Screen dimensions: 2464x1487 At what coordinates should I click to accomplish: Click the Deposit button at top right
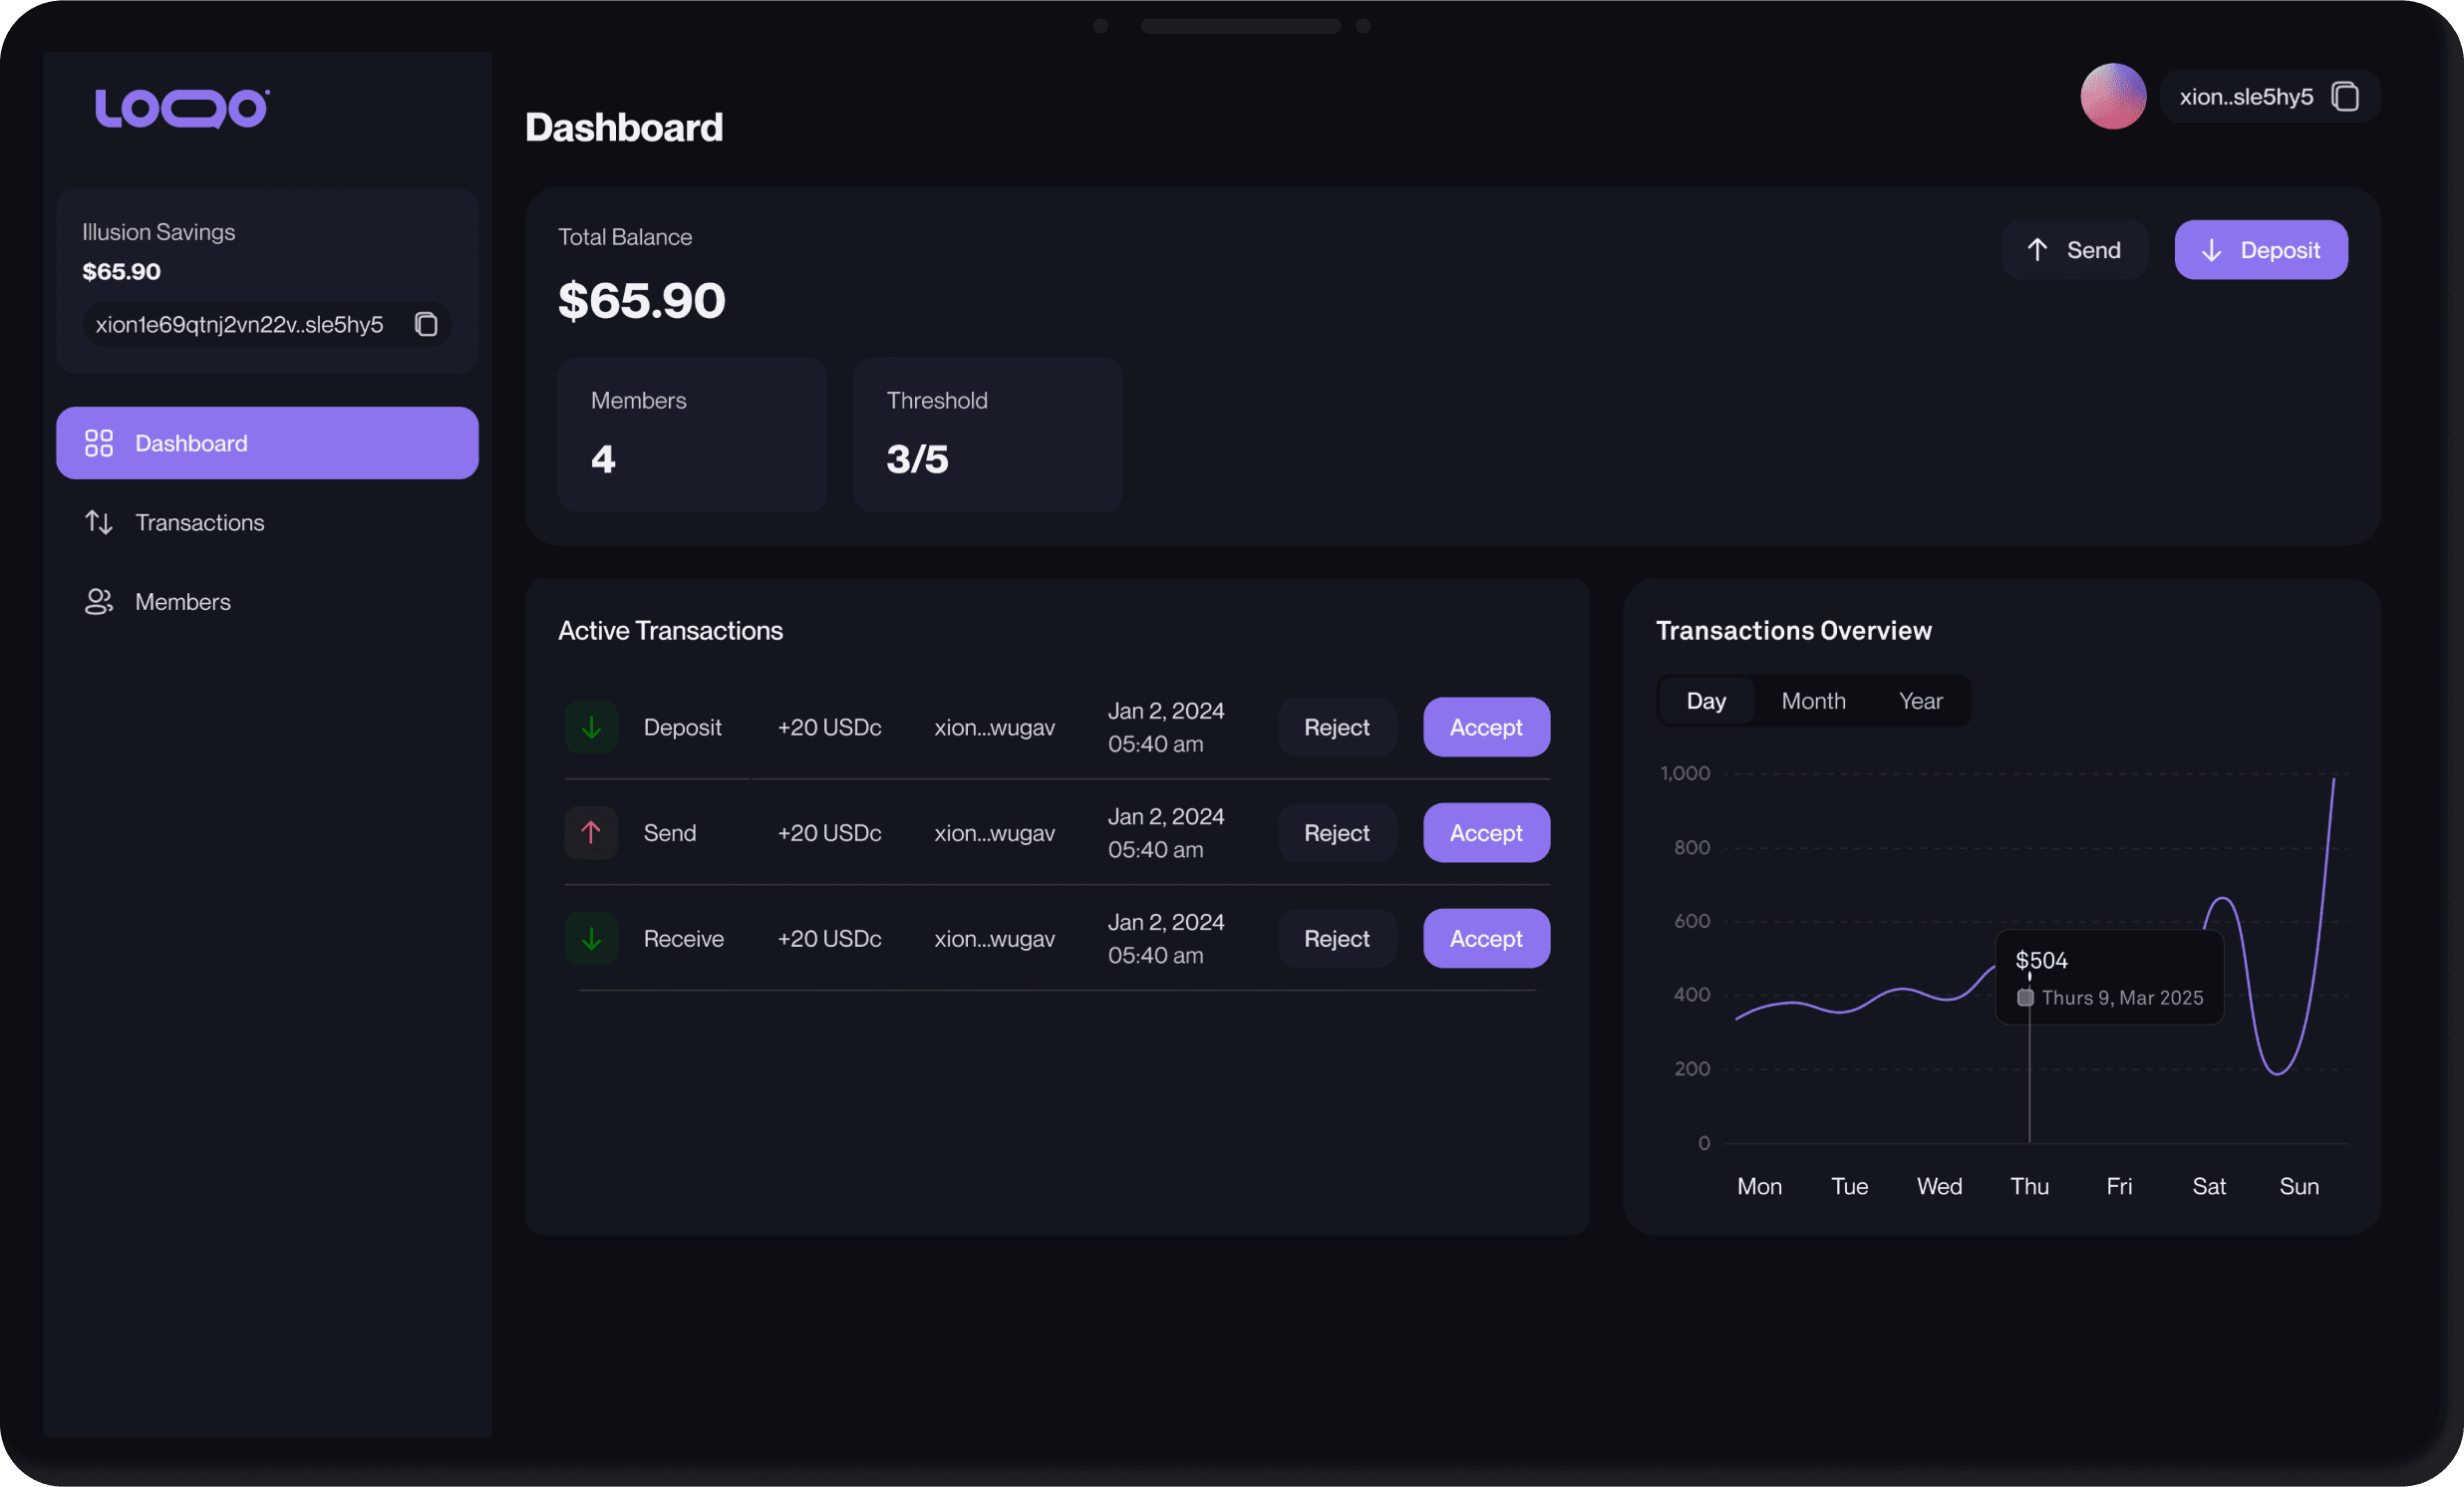(x=2261, y=249)
